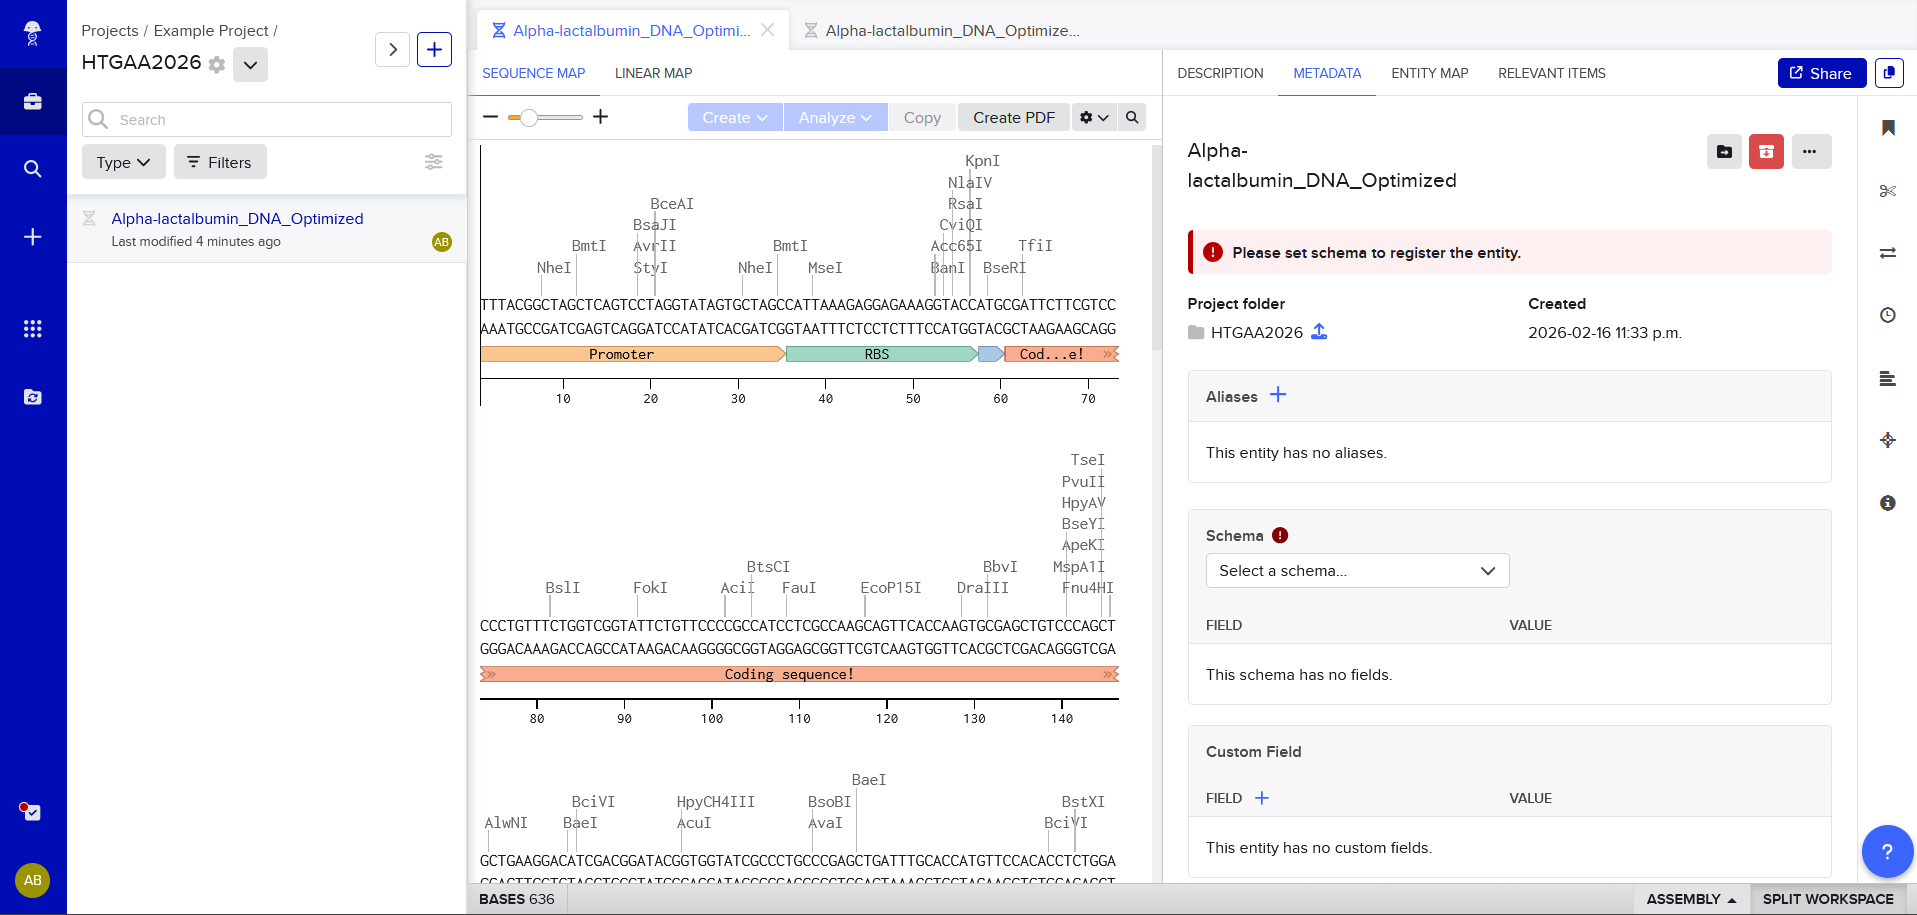Open the information panel icon
Viewport: 1917px width, 915px height.
click(1888, 503)
